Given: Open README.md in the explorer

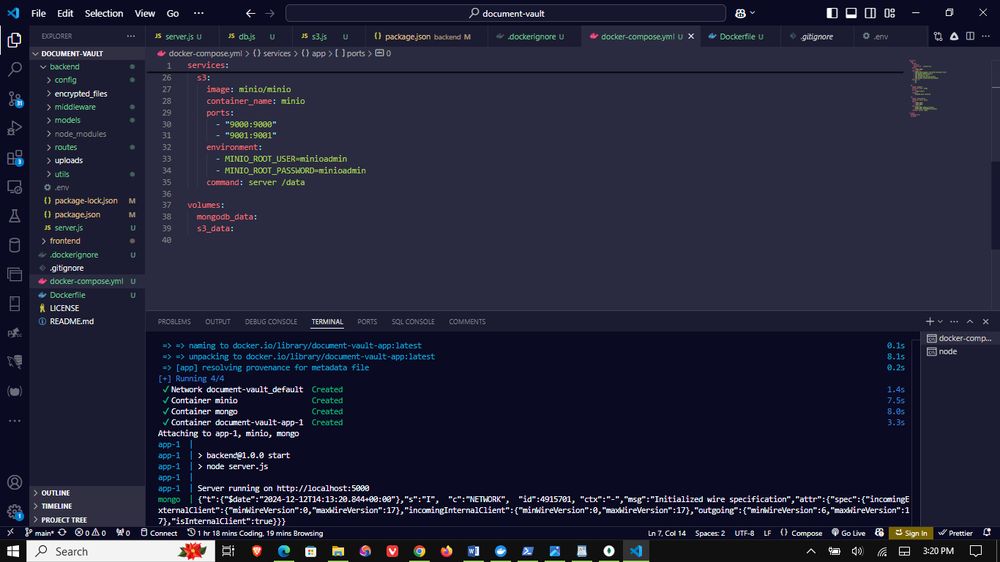Looking at the screenshot, I should click(x=71, y=321).
